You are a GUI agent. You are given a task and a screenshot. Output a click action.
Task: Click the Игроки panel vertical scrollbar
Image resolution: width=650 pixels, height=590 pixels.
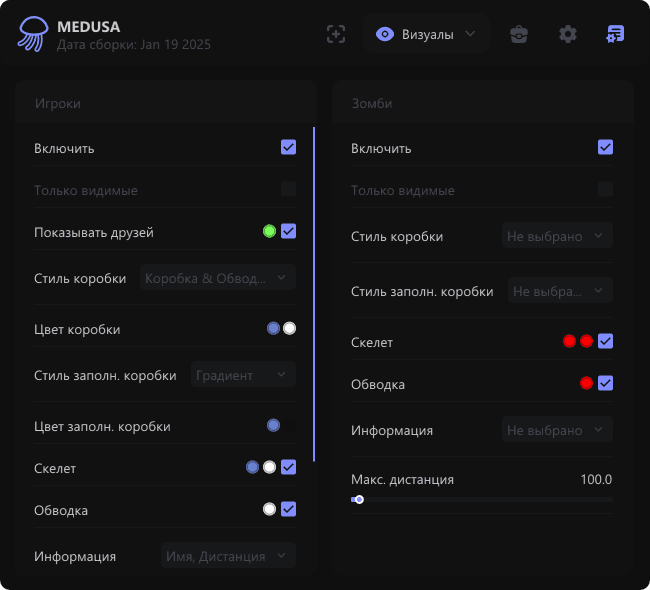click(314, 294)
